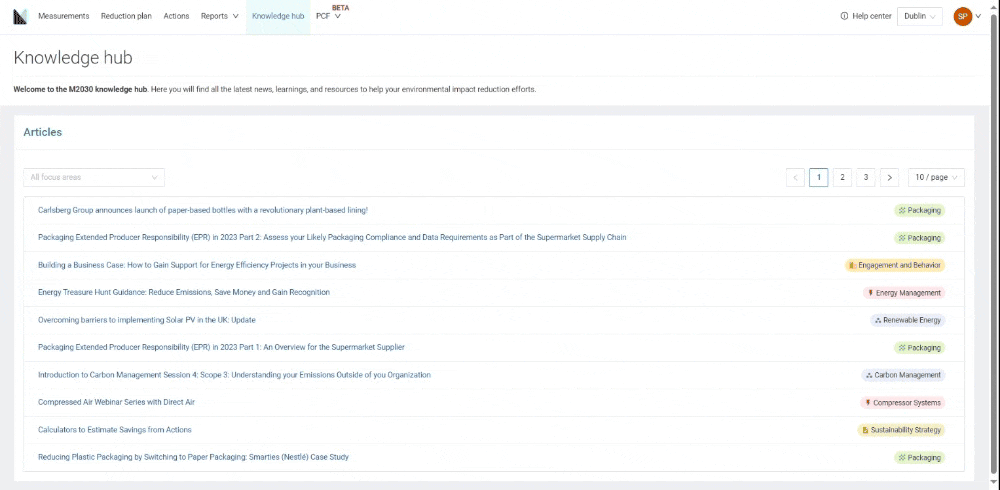This screenshot has width=1000, height=490.
Task: Click the Articles section heading
Action: click(x=43, y=132)
